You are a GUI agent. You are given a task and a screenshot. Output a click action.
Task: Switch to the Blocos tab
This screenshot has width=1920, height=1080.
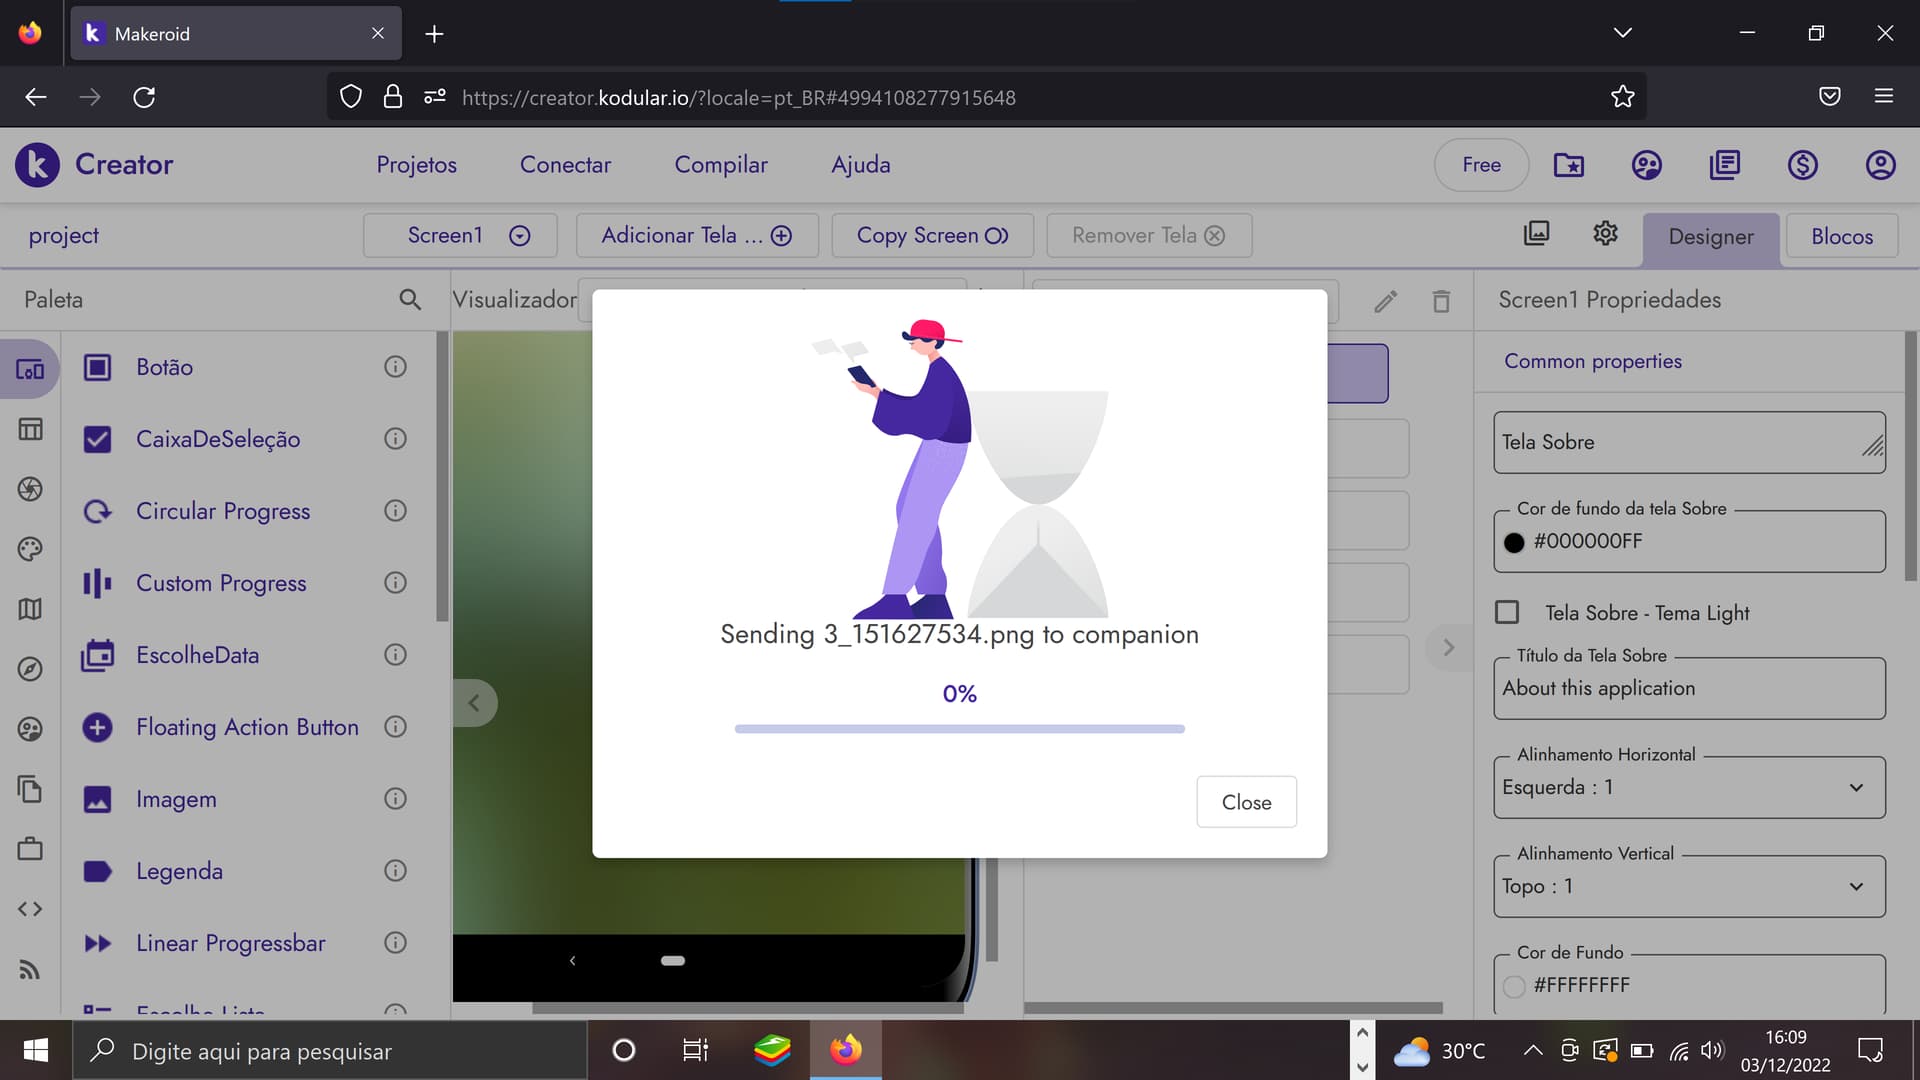pyautogui.click(x=1842, y=236)
